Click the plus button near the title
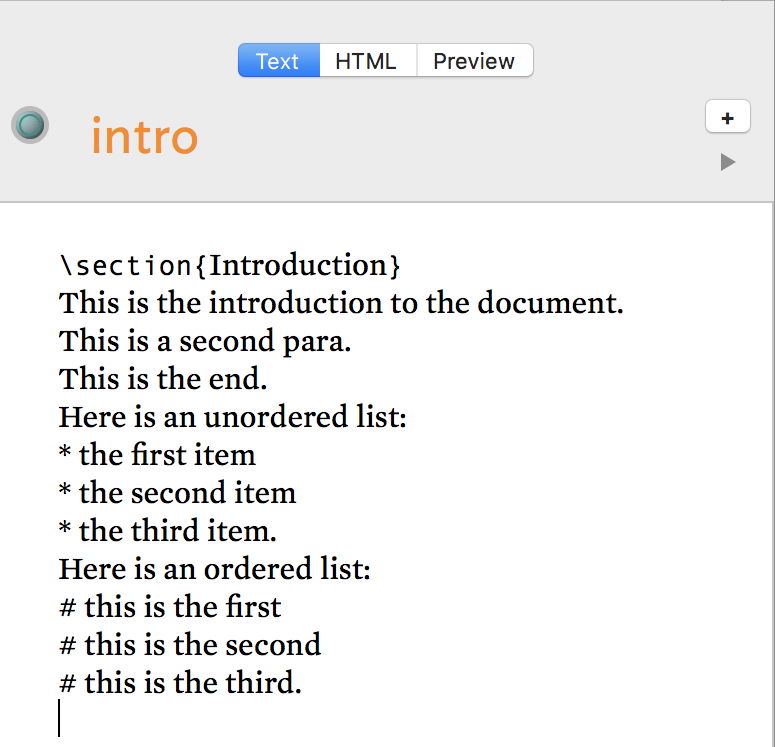This screenshot has width=775, height=747. pos(727,118)
